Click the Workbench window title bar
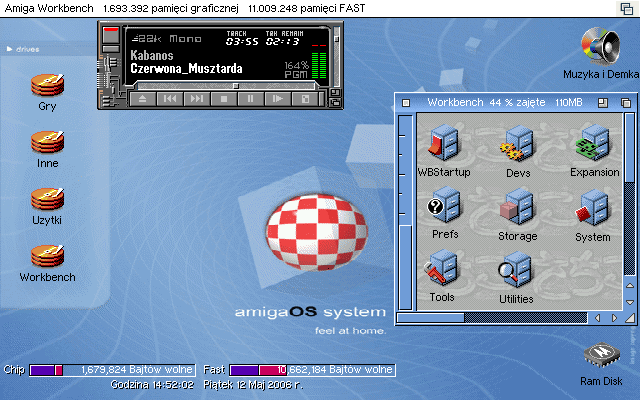640x400 pixels. click(x=504, y=102)
